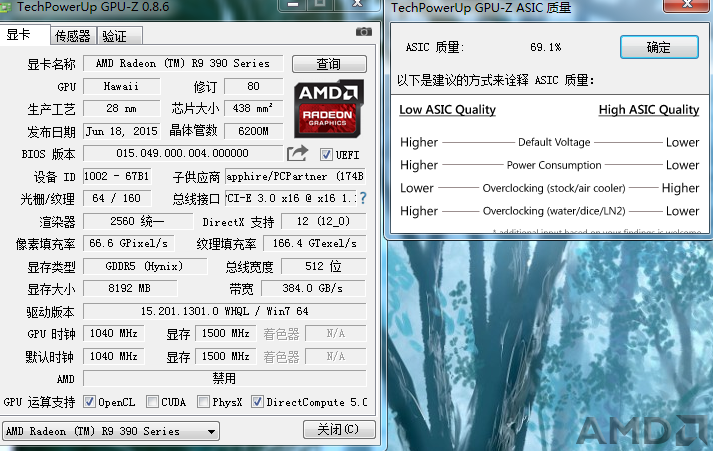This screenshot has width=713, height=451.
Task: Click the GPU-Z app icon in title bar
Action: 5,6
